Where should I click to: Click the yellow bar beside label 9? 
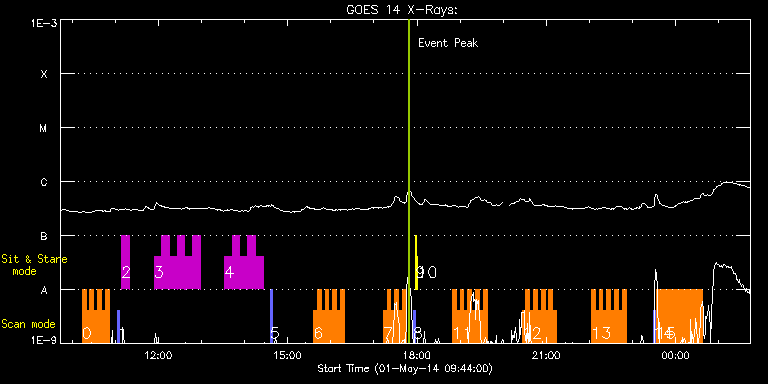416,262
